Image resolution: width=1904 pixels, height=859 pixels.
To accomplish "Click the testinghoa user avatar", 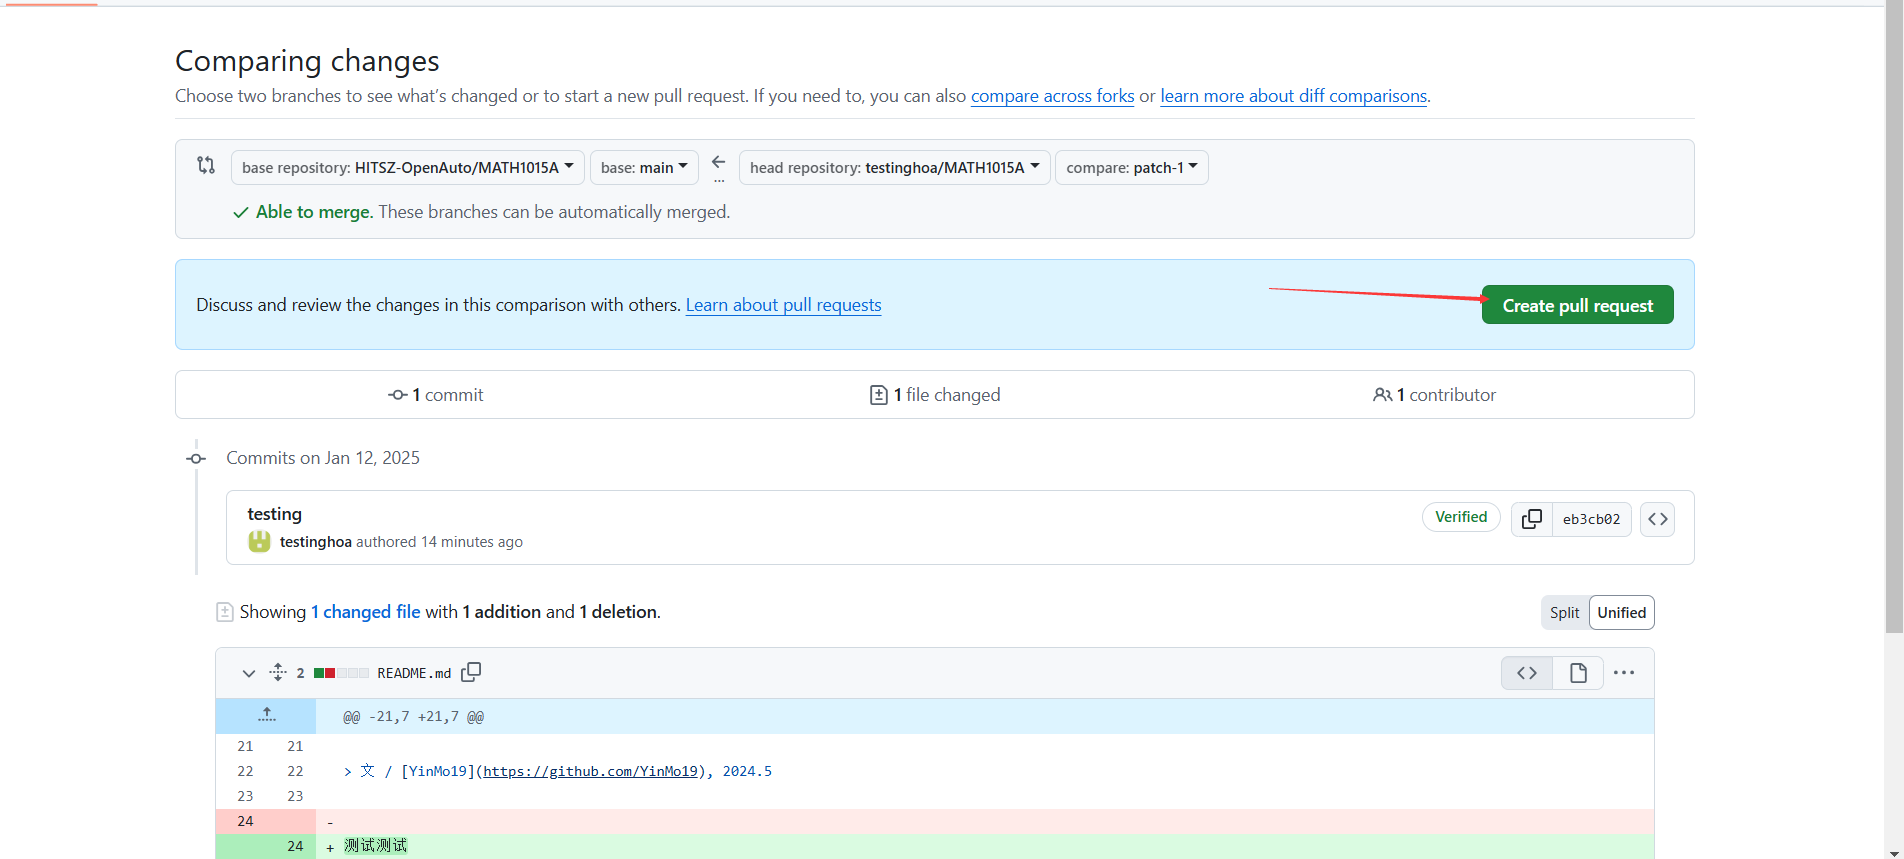I will coord(259,542).
